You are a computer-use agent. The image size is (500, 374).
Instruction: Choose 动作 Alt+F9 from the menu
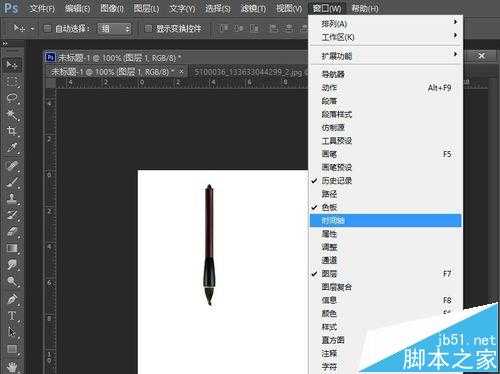[x=386, y=88]
